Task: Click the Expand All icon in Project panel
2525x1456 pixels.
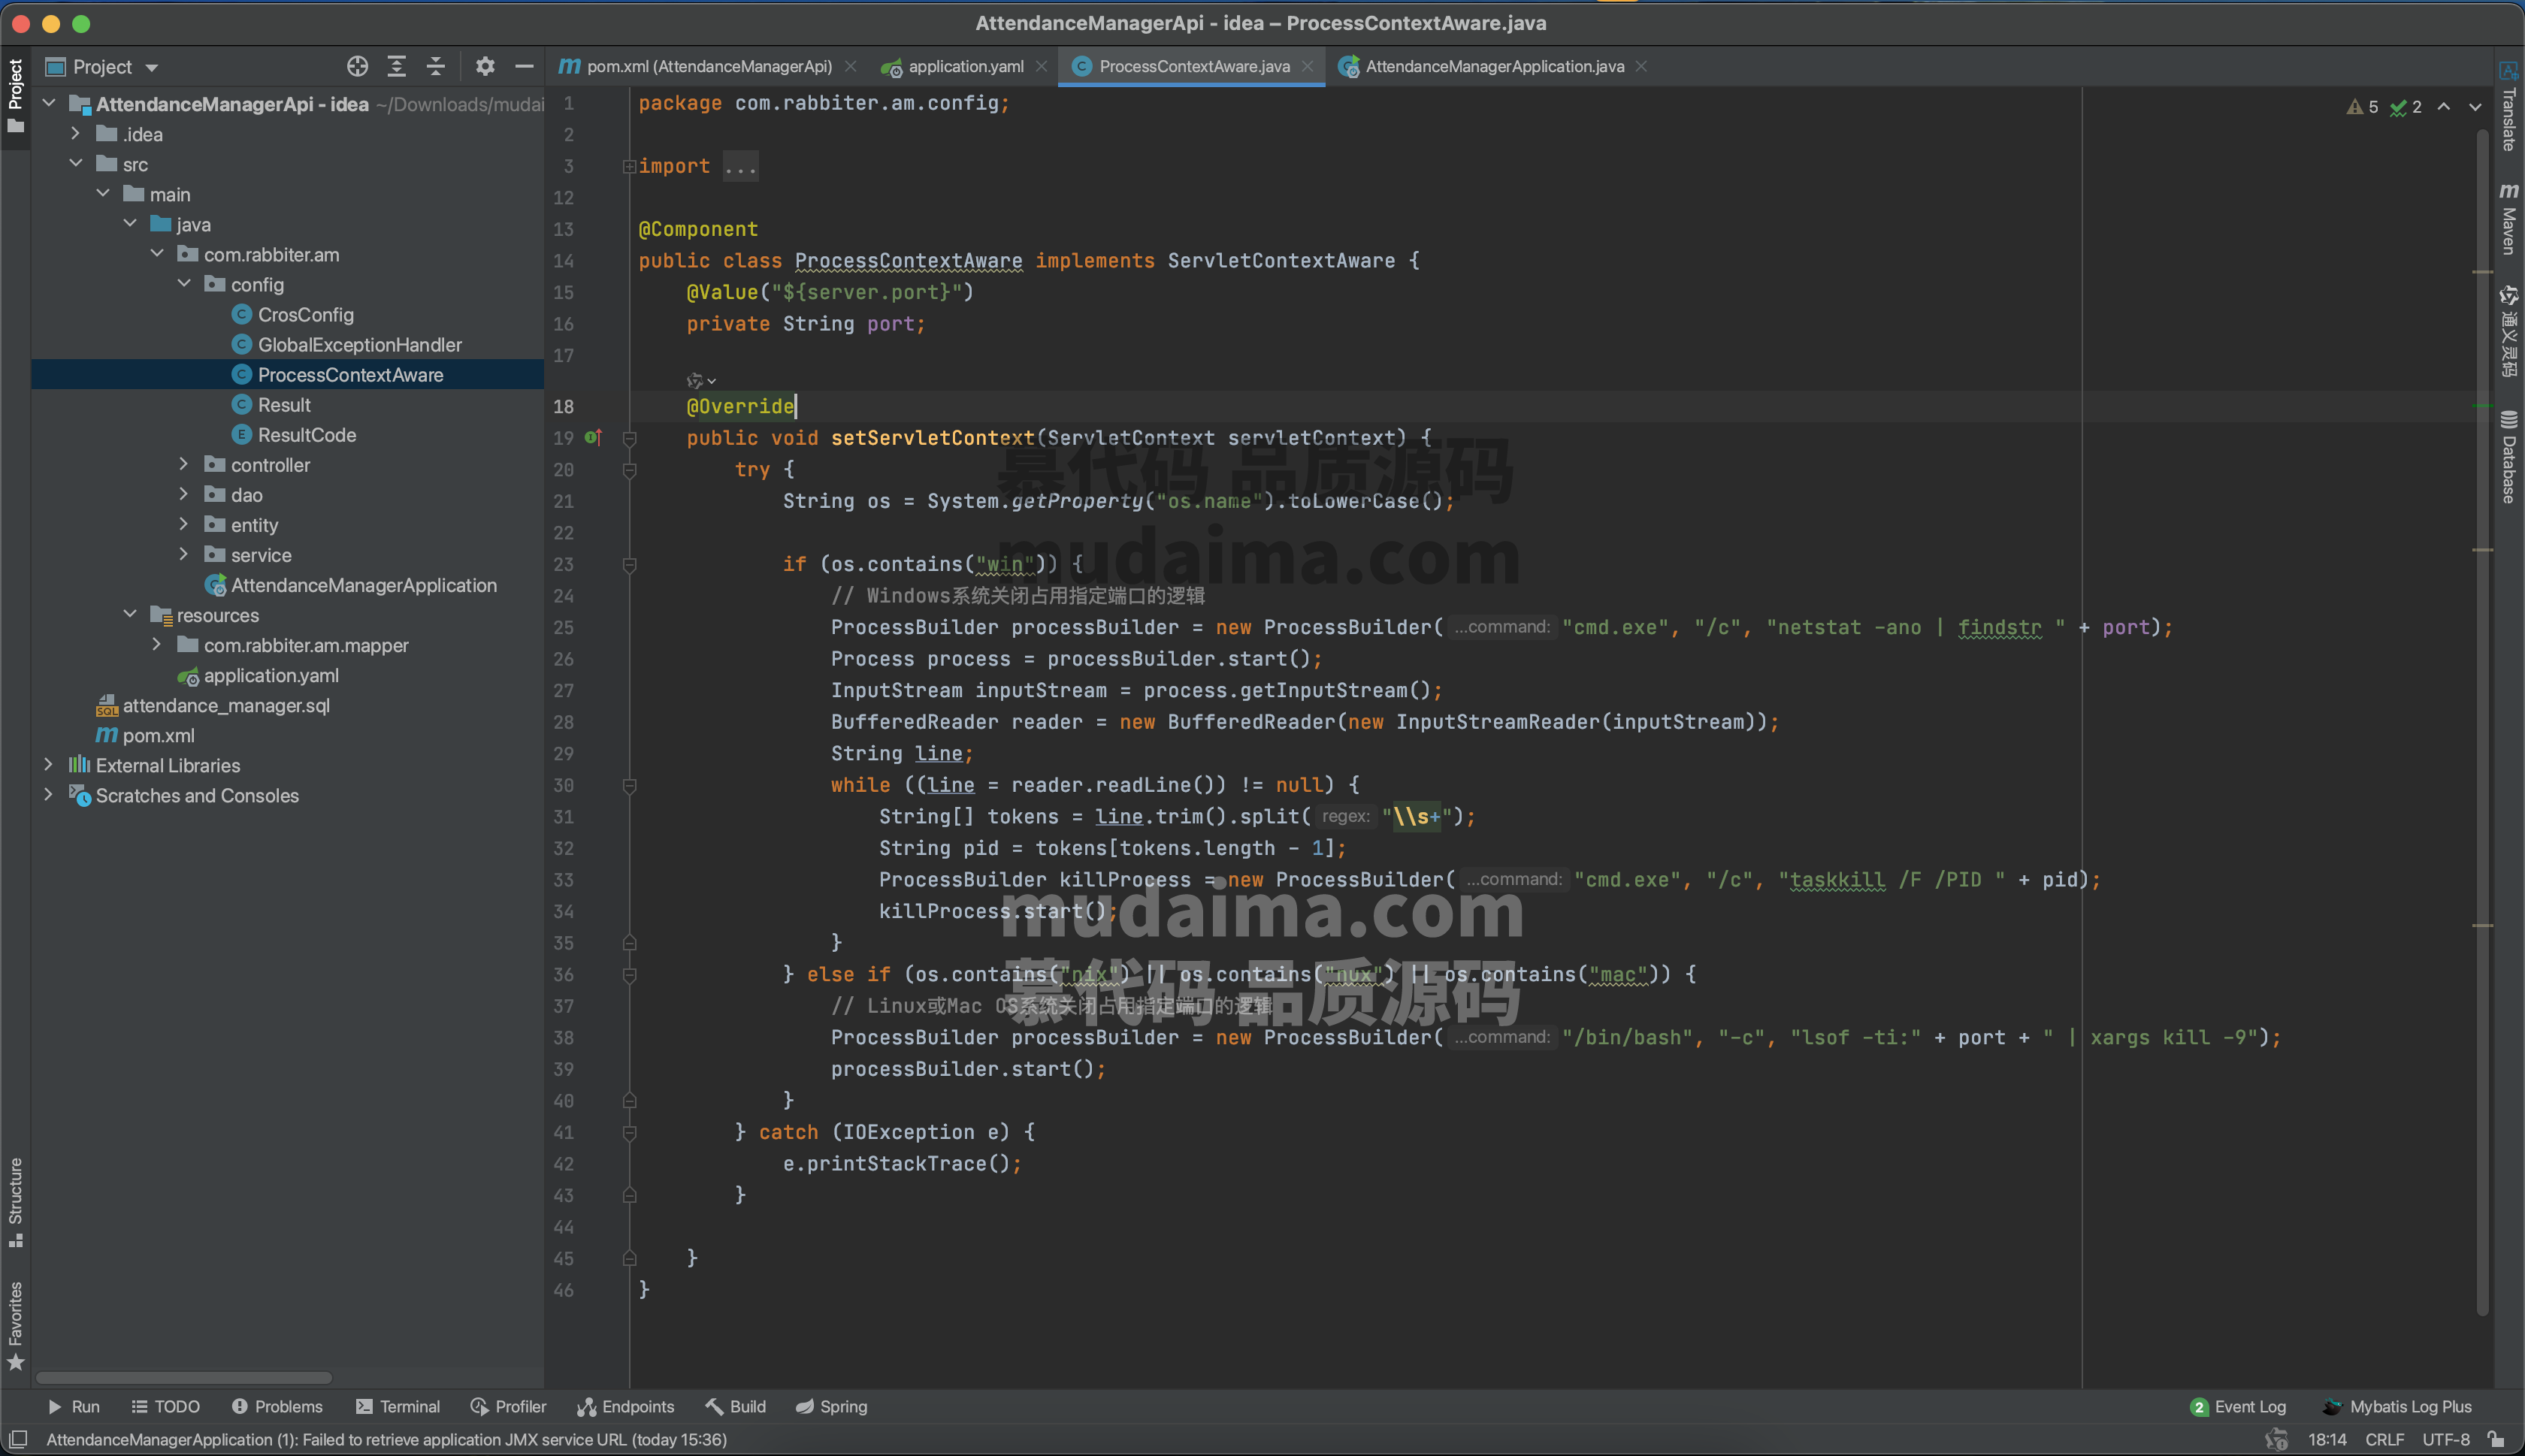Action: (397, 67)
